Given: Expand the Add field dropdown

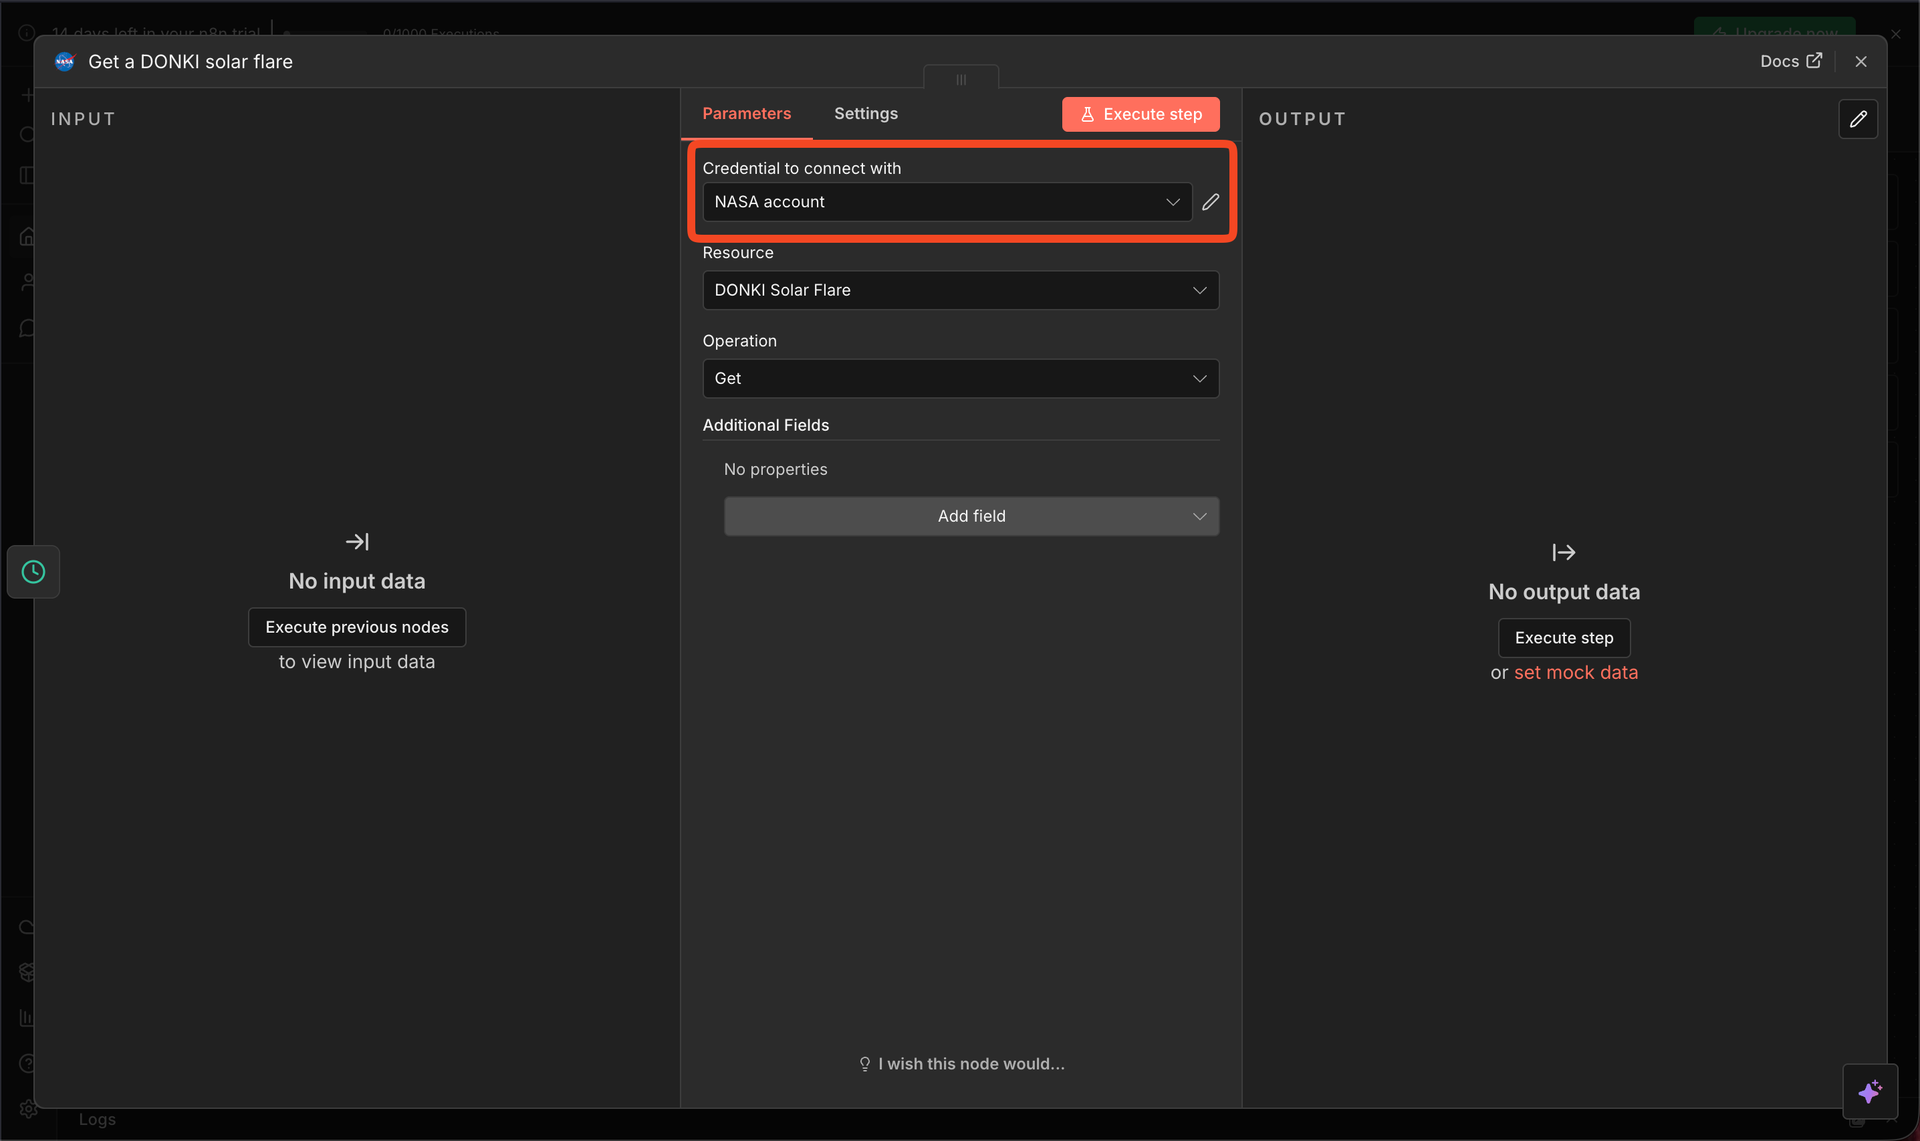Looking at the screenshot, I should [x=971, y=516].
